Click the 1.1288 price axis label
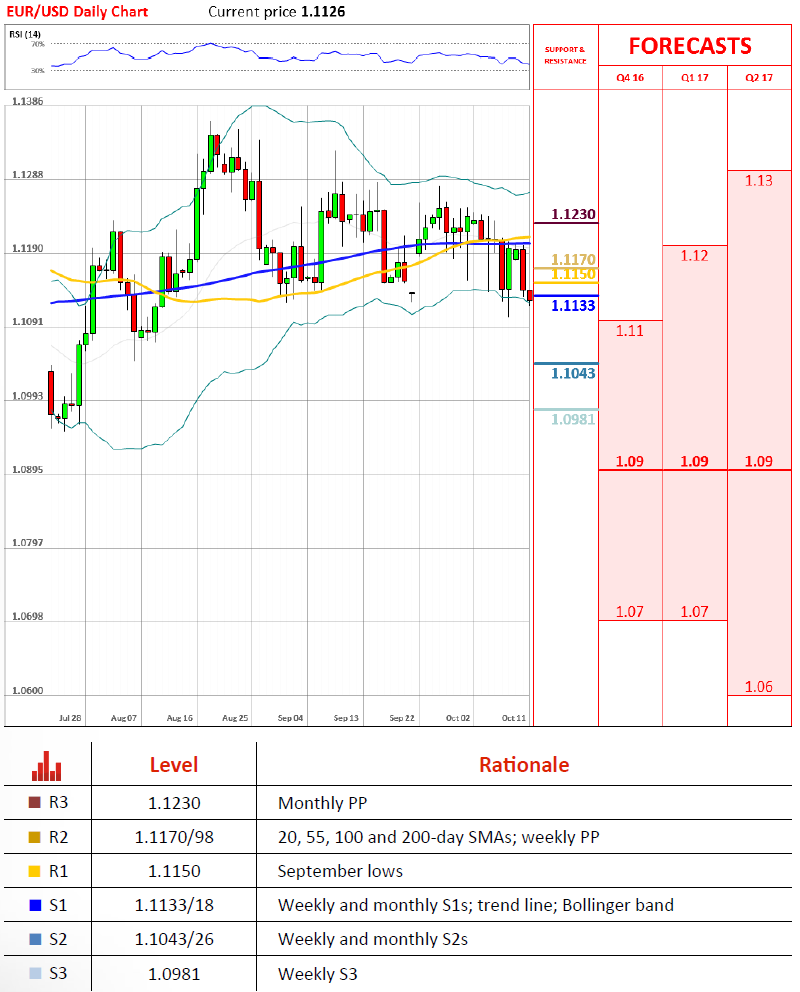The width and height of the screenshot is (800, 992). click(27, 175)
